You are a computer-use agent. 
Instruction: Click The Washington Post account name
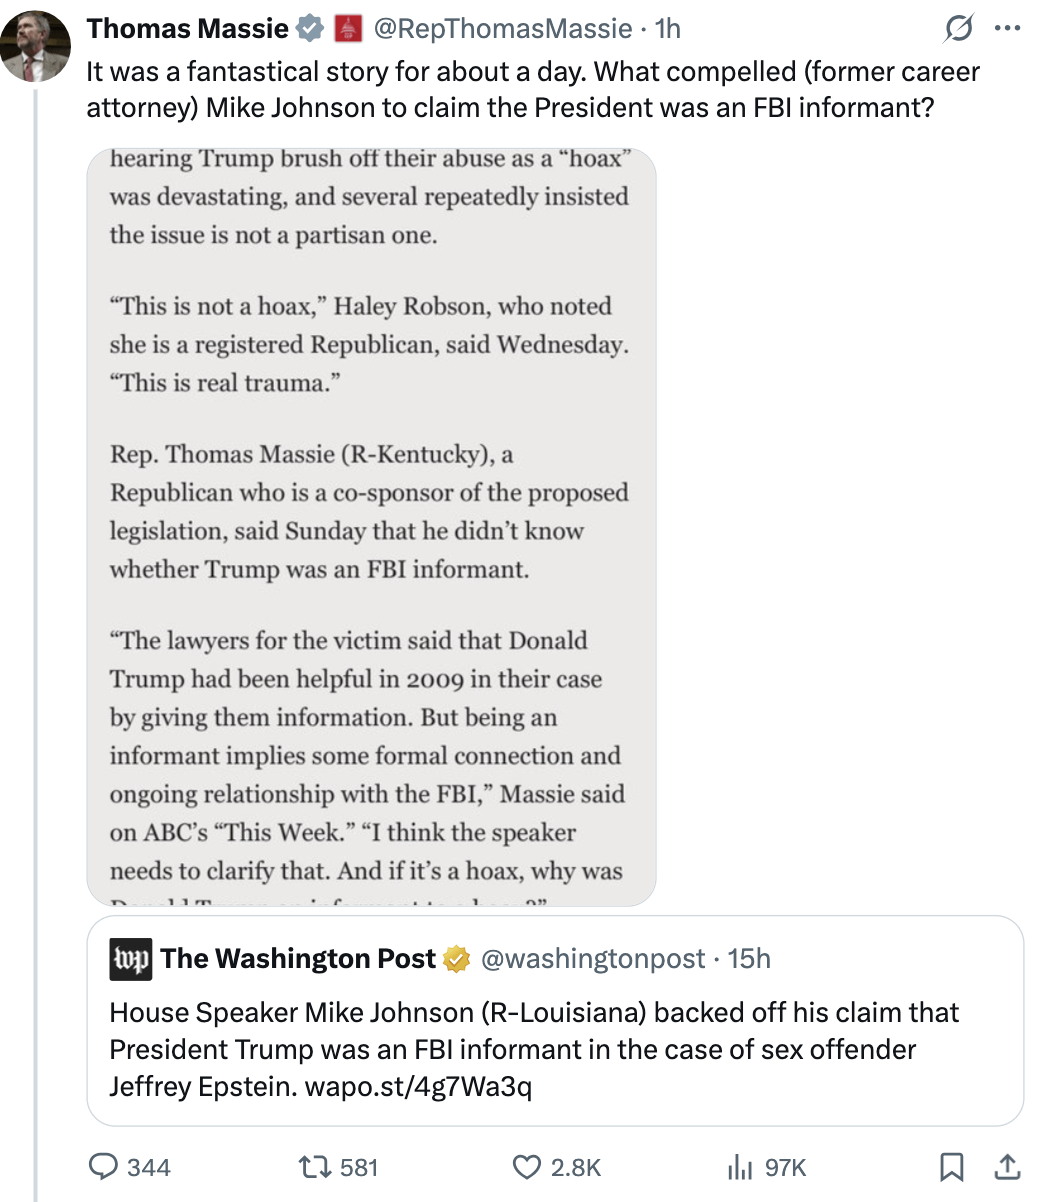(x=299, y=959)
